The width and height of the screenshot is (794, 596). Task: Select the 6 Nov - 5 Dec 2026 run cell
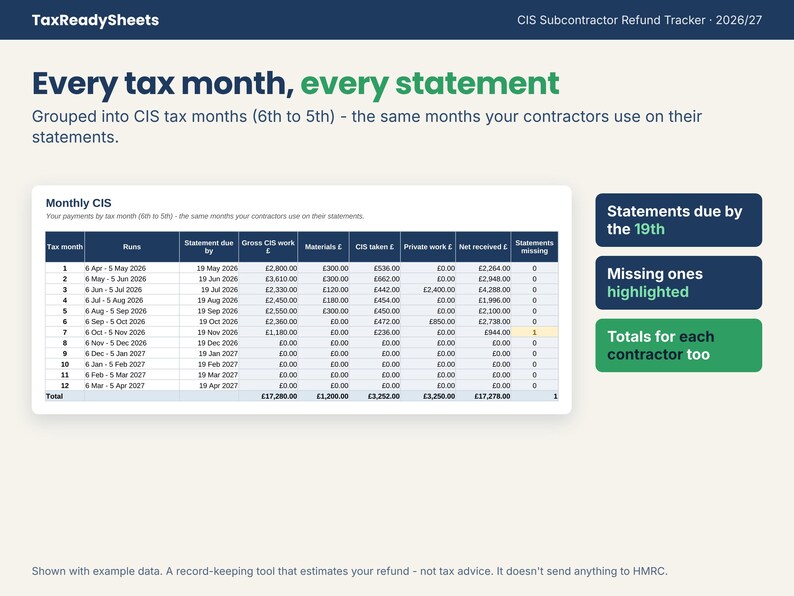pos(132,343)
